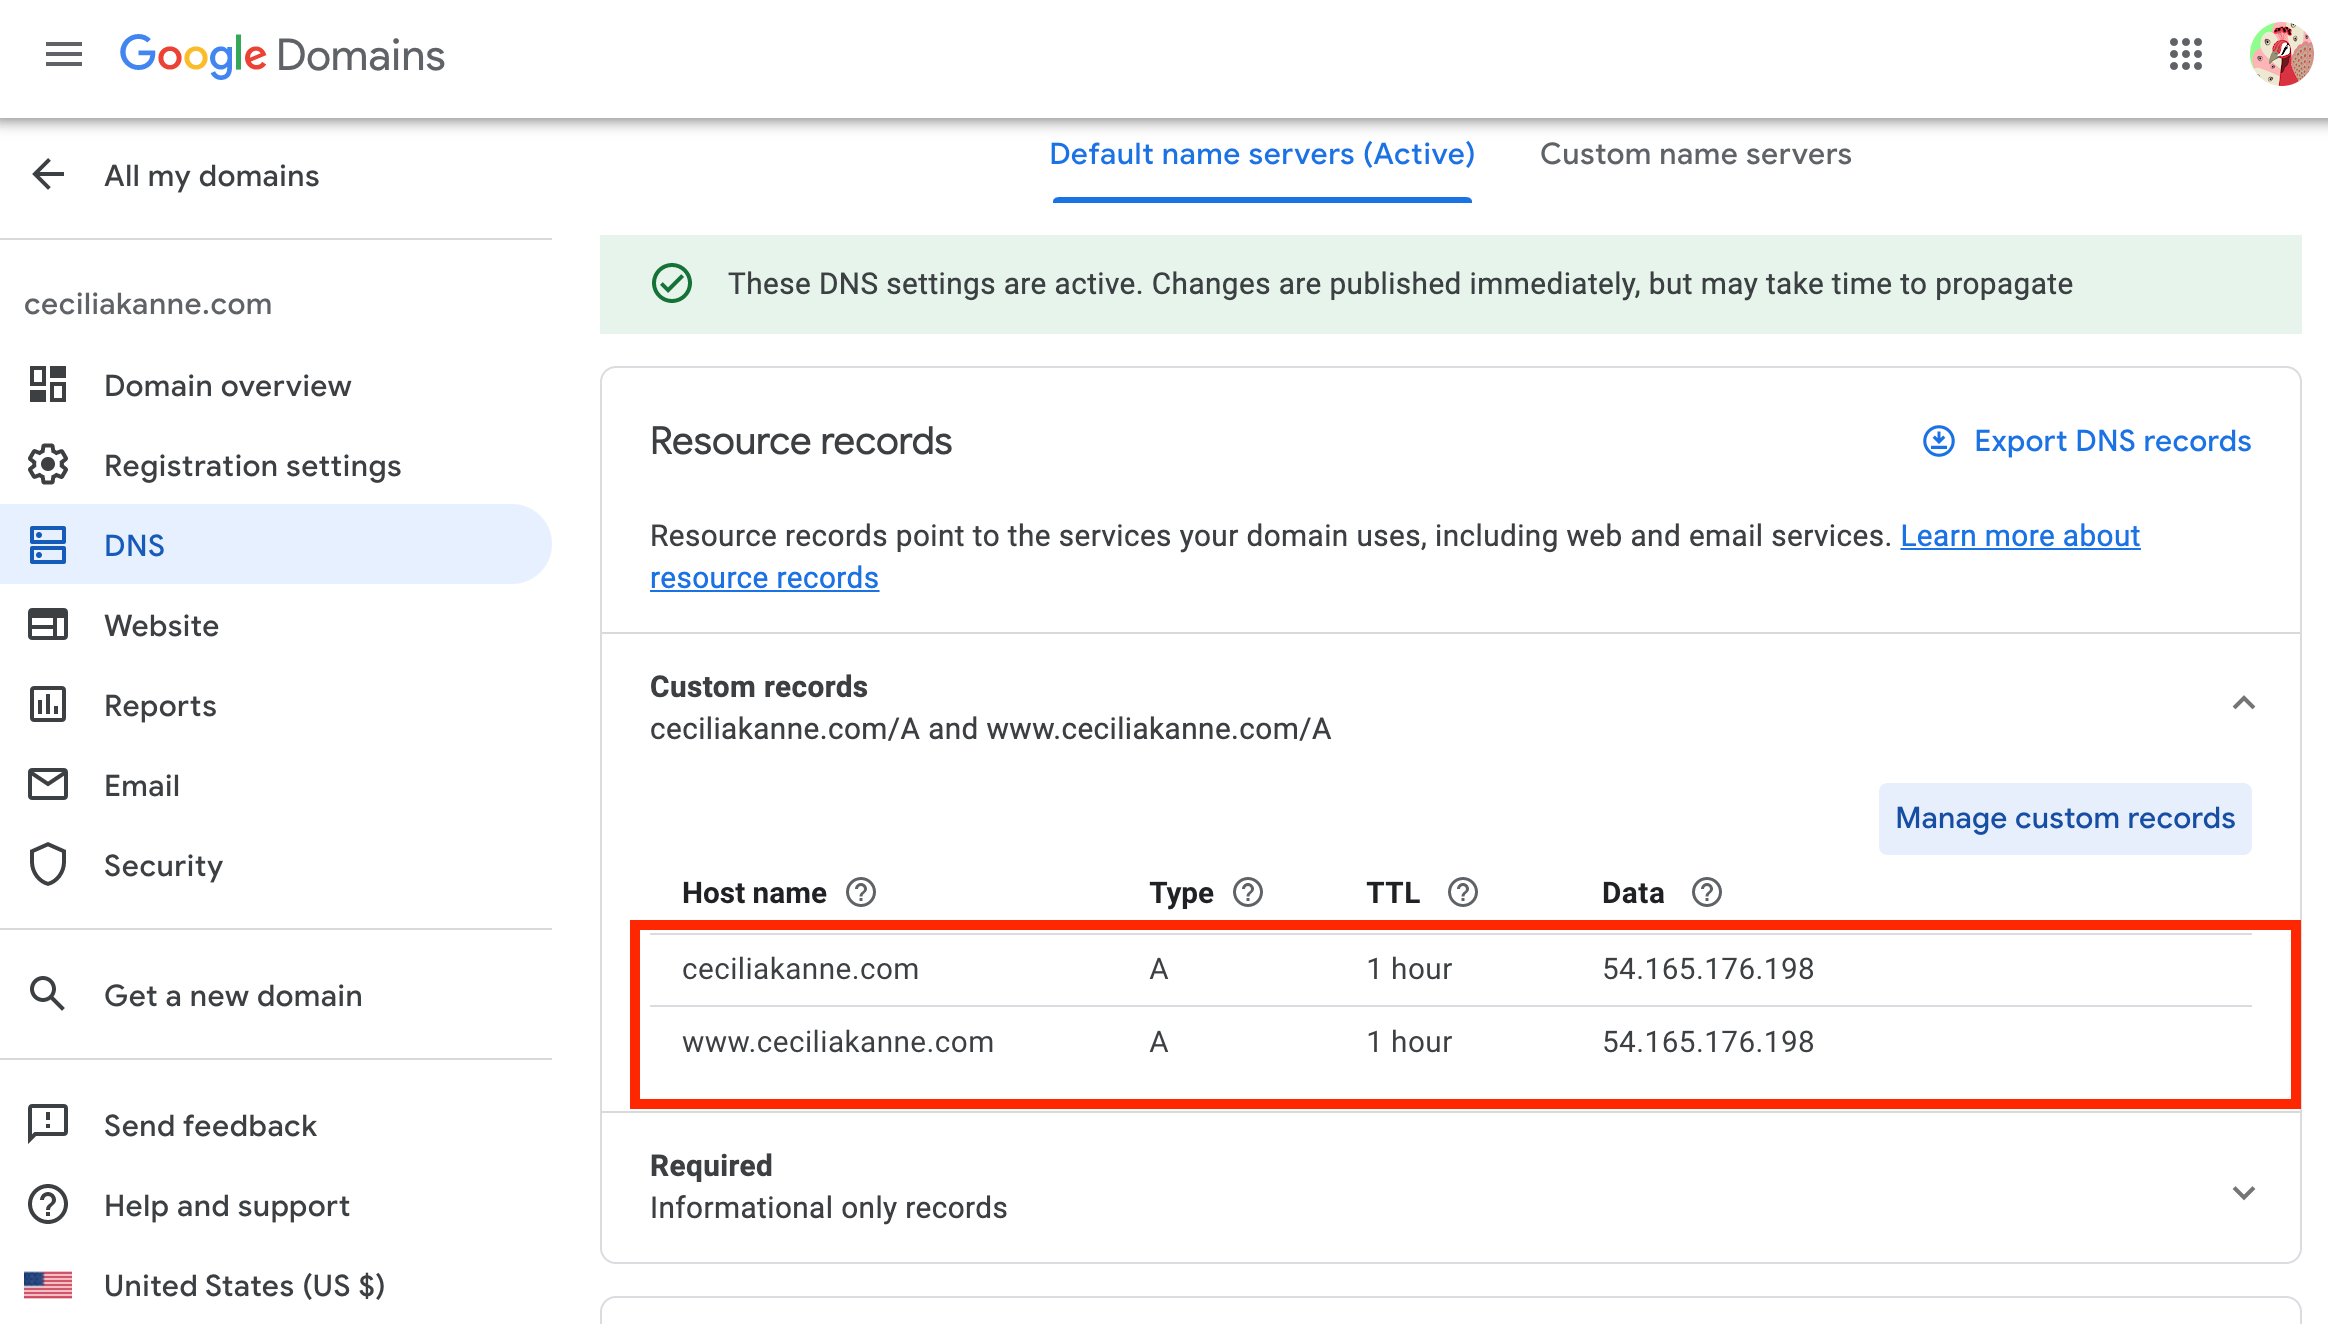Open the Google apps grid
Image resolution: width=2328 pixels, height=1324 pixels.
point(2185,54)
